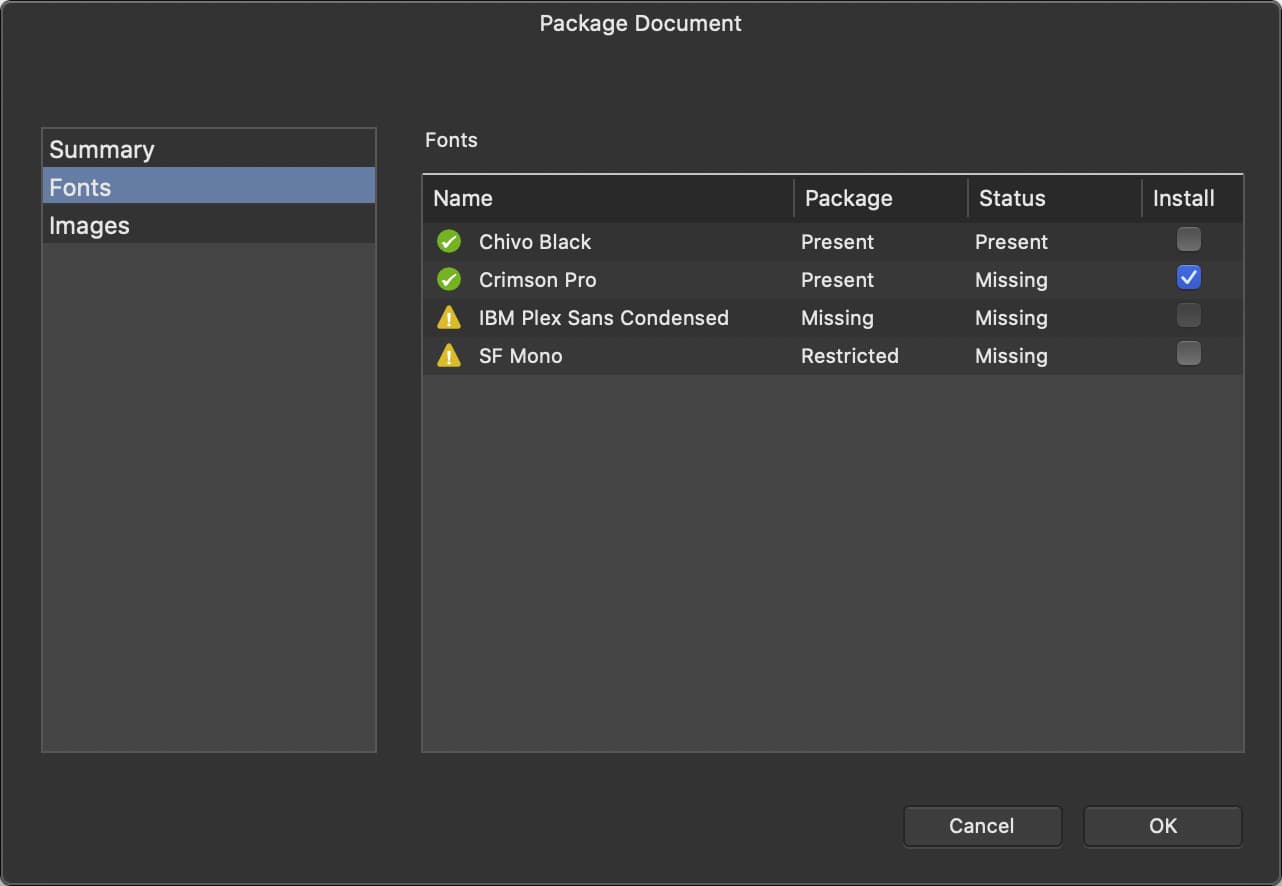Select the IBM Plex Sans Condensed font name

click(604, 318)
